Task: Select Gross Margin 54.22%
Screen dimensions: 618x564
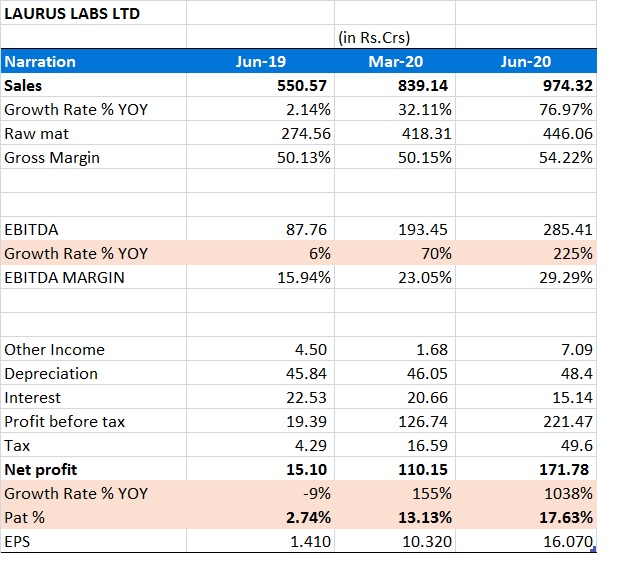Action: 526,158
